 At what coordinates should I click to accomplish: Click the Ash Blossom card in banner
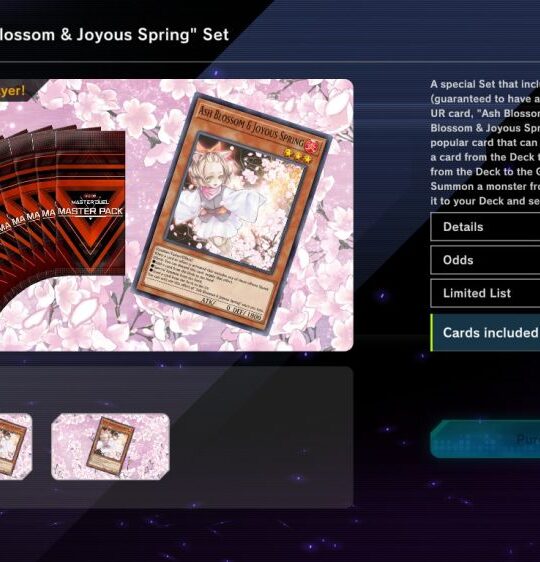click(232, 214)
